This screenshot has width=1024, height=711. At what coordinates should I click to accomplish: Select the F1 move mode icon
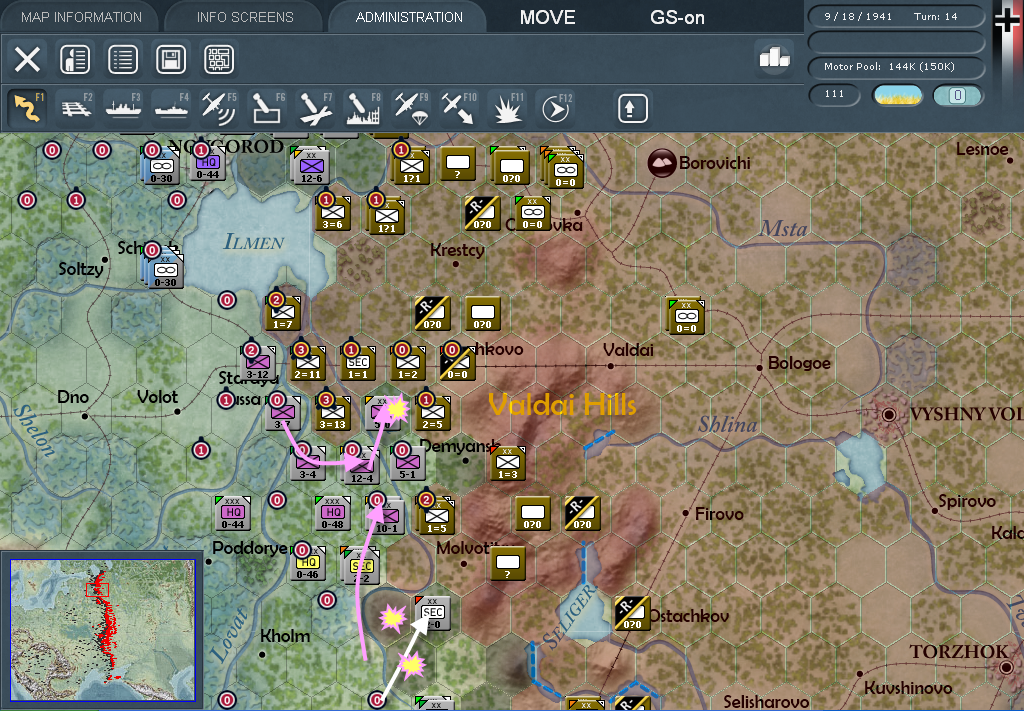(27, 108)
